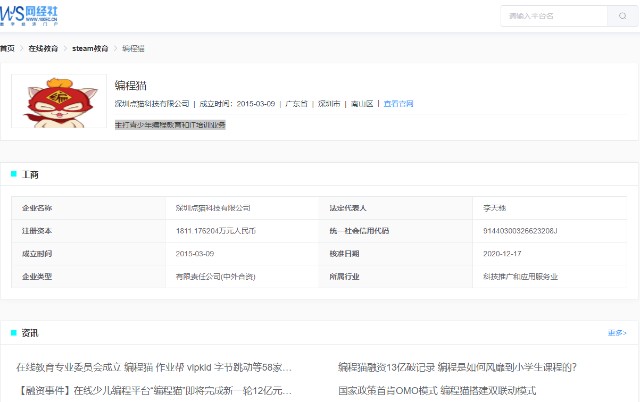Go to 首页 breadcrumb
The height and width of the screenshot is (402, 640).
[x=7, y=49]
